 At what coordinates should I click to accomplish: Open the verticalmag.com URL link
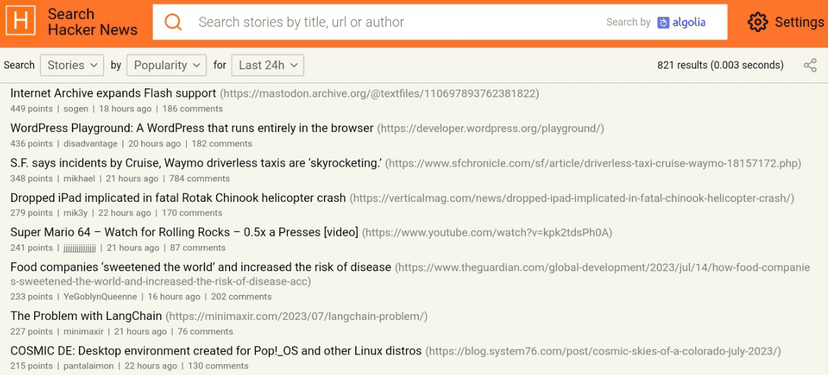pos(572,199)
